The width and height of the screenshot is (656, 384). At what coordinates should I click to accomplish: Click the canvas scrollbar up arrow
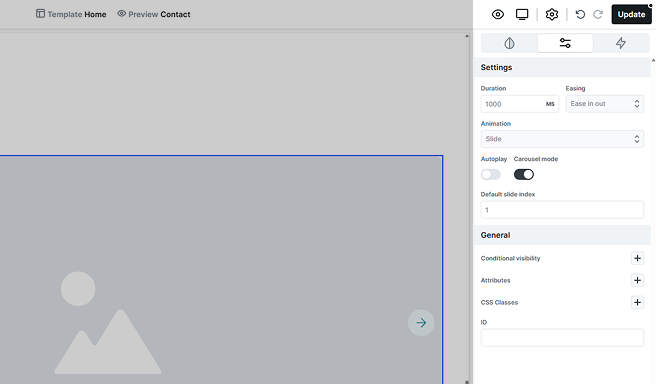[467, 36]
